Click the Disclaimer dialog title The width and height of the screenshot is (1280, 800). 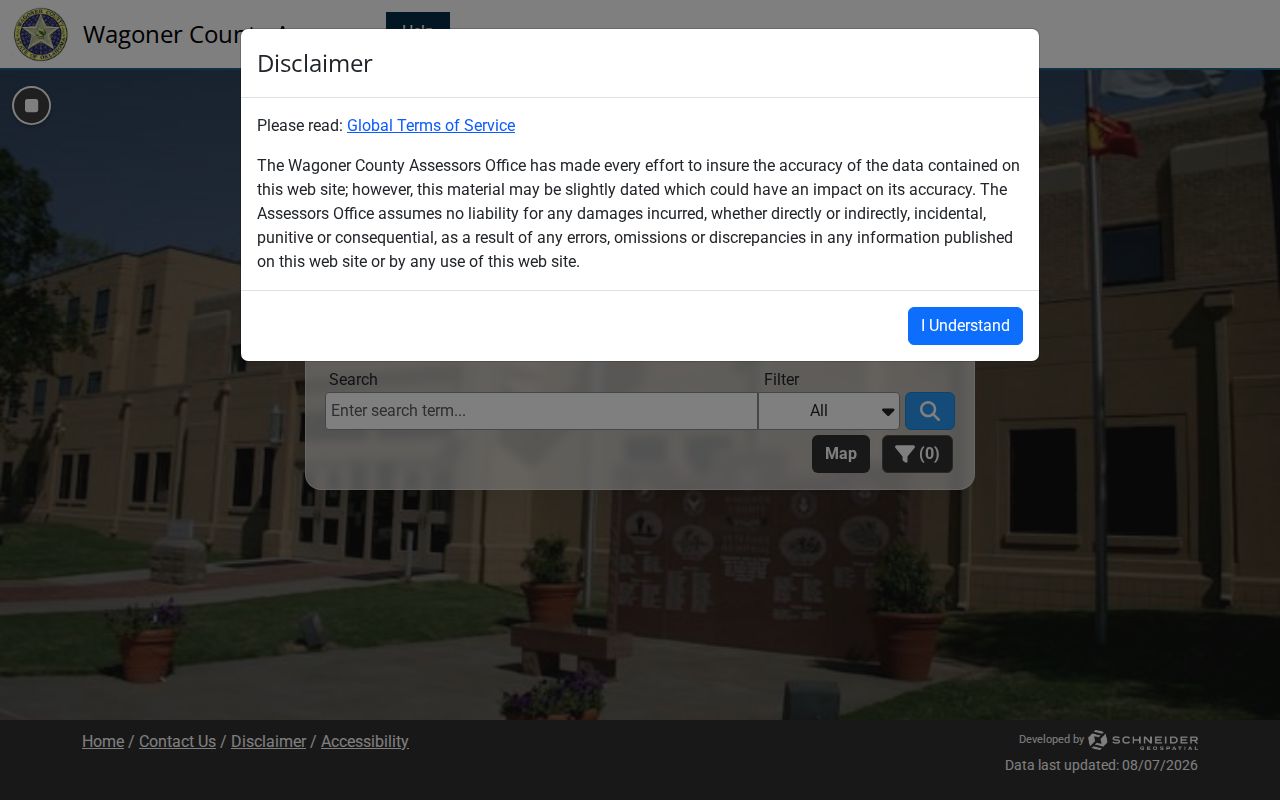tap(315, 63)
